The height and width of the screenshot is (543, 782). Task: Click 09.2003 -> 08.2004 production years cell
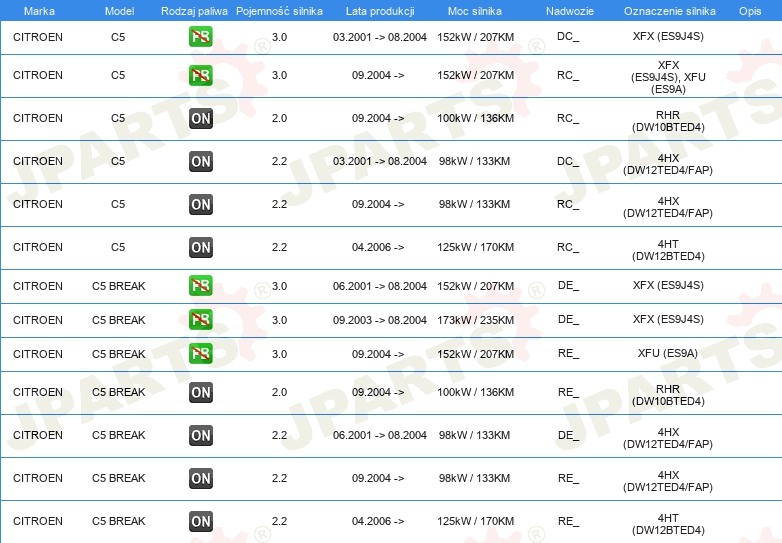(x=380, y=320)
